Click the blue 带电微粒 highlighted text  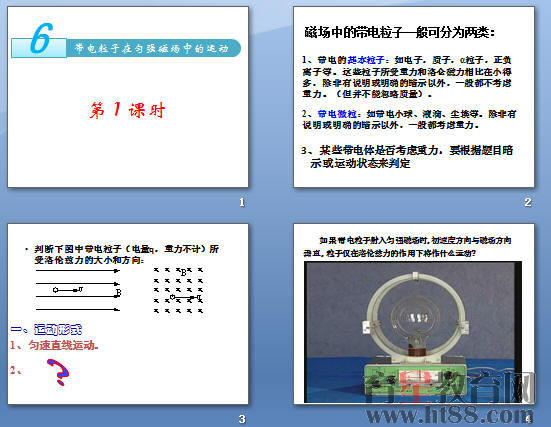tap(337, 114)
